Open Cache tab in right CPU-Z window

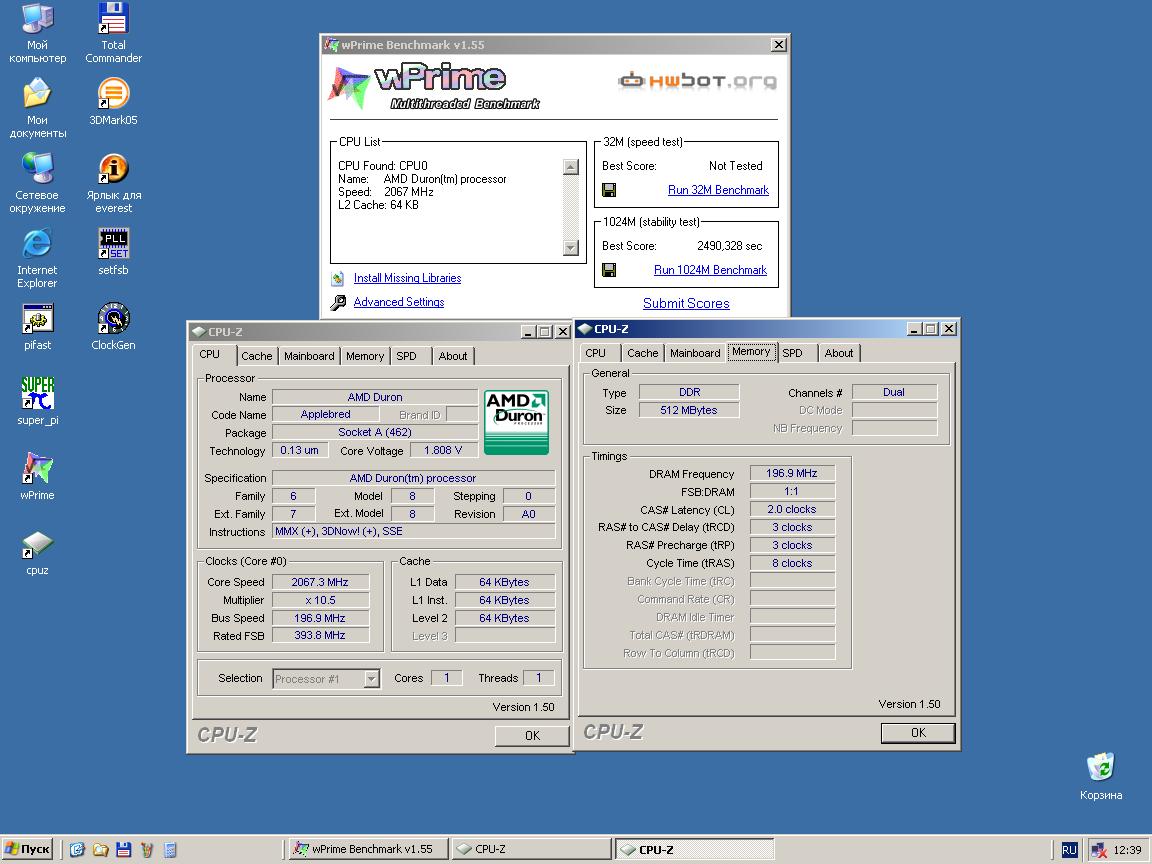click(x=643, y=353)
